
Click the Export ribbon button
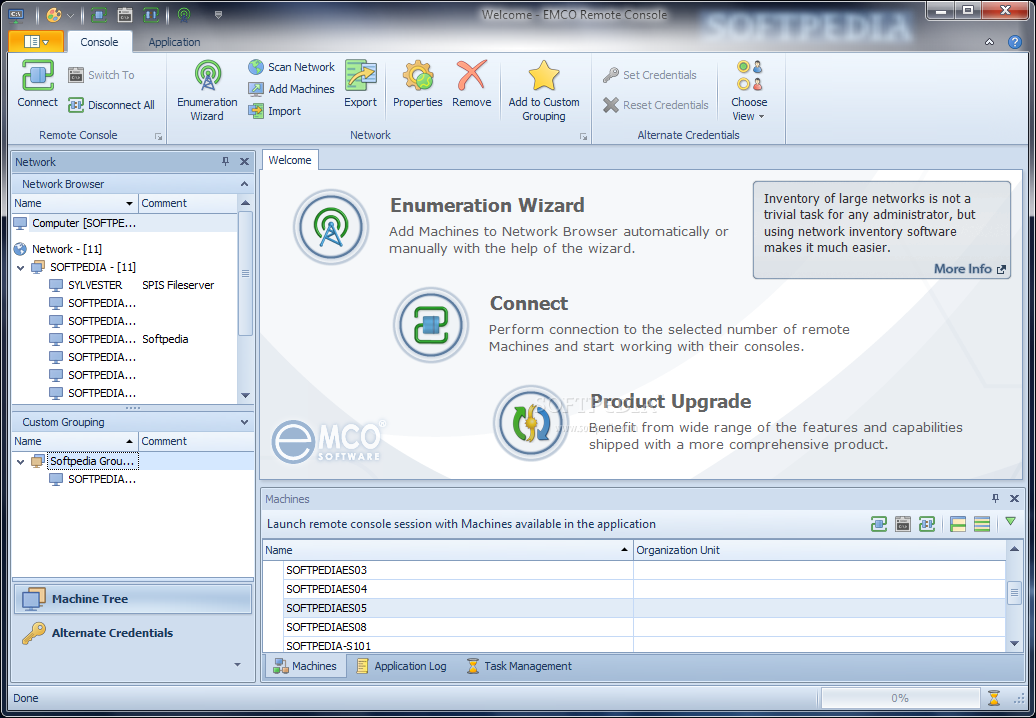(360, 84)
